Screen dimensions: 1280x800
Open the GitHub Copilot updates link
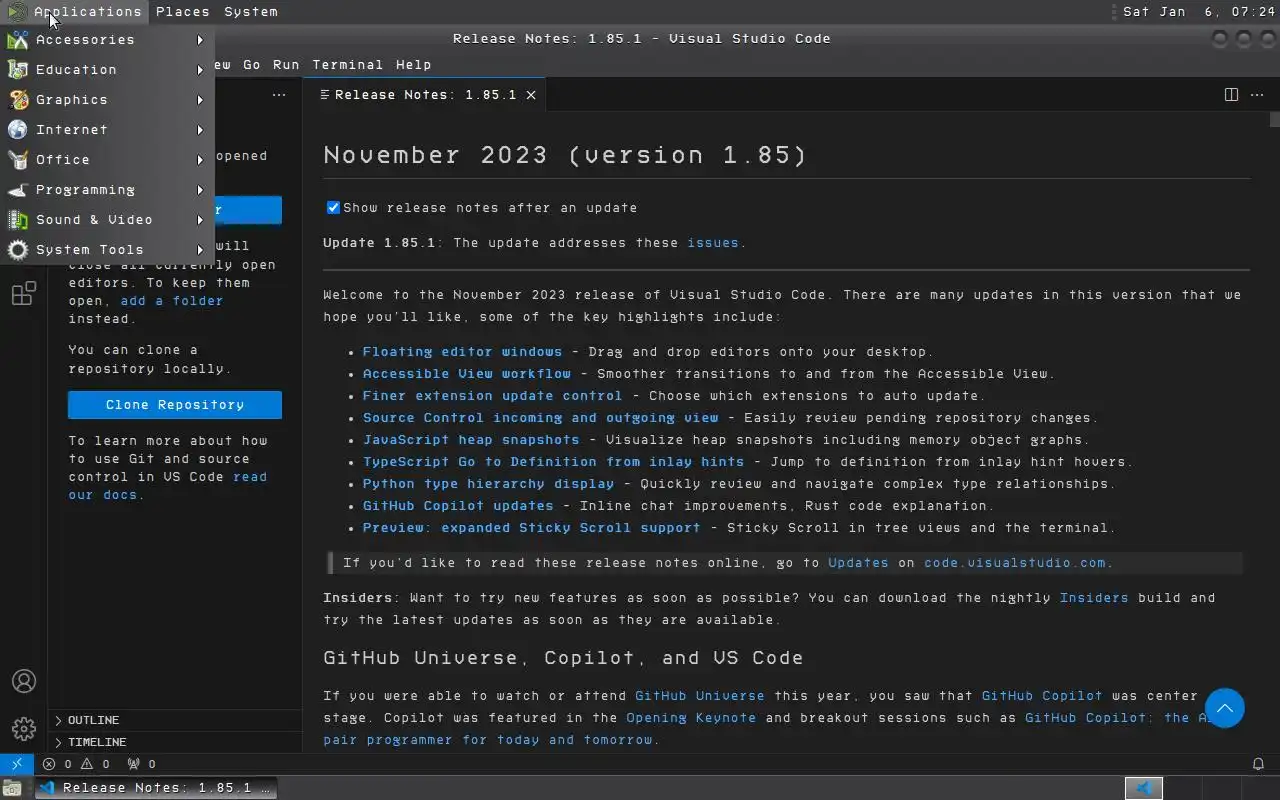click(x=458, y=506)
